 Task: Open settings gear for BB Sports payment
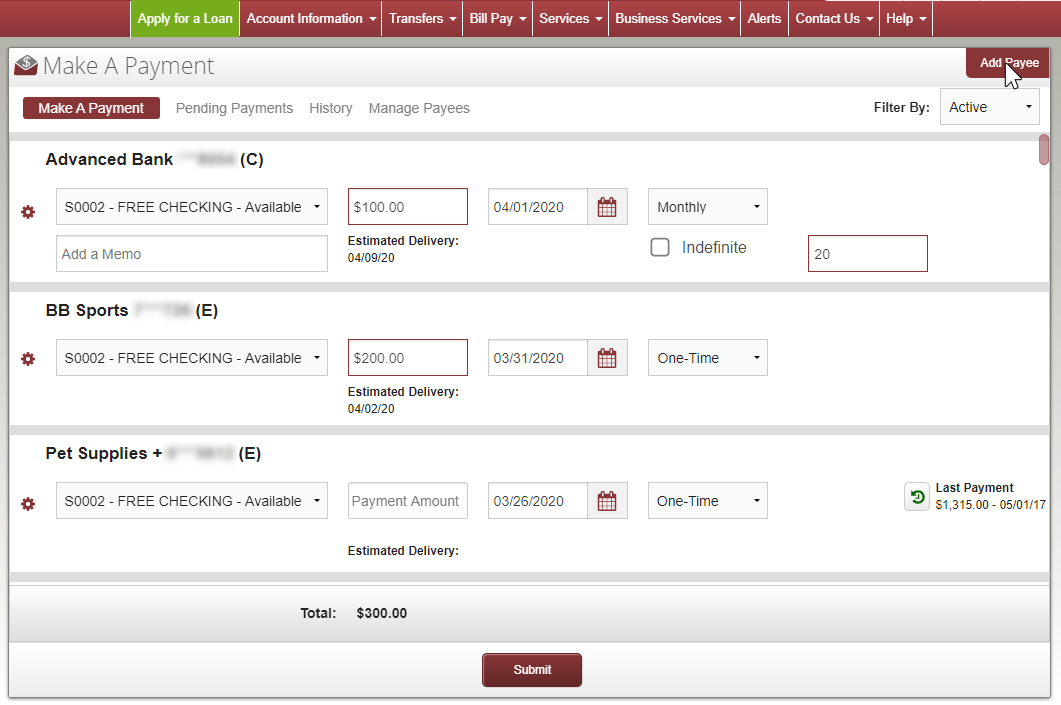click(27, 358)
